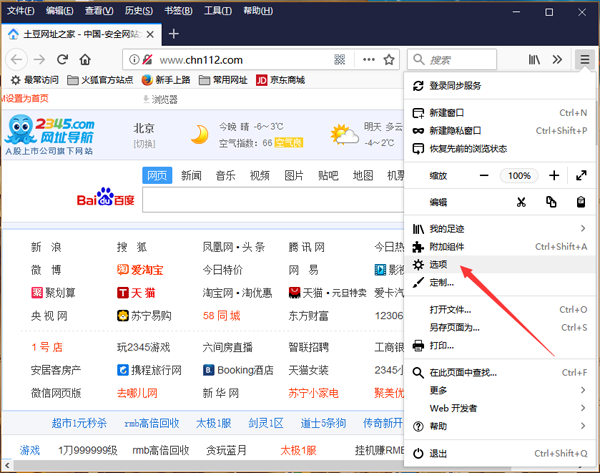600x473 pixels.
Task: Expand the 帮助 help submenu
Action: click(x=500, y=426)
